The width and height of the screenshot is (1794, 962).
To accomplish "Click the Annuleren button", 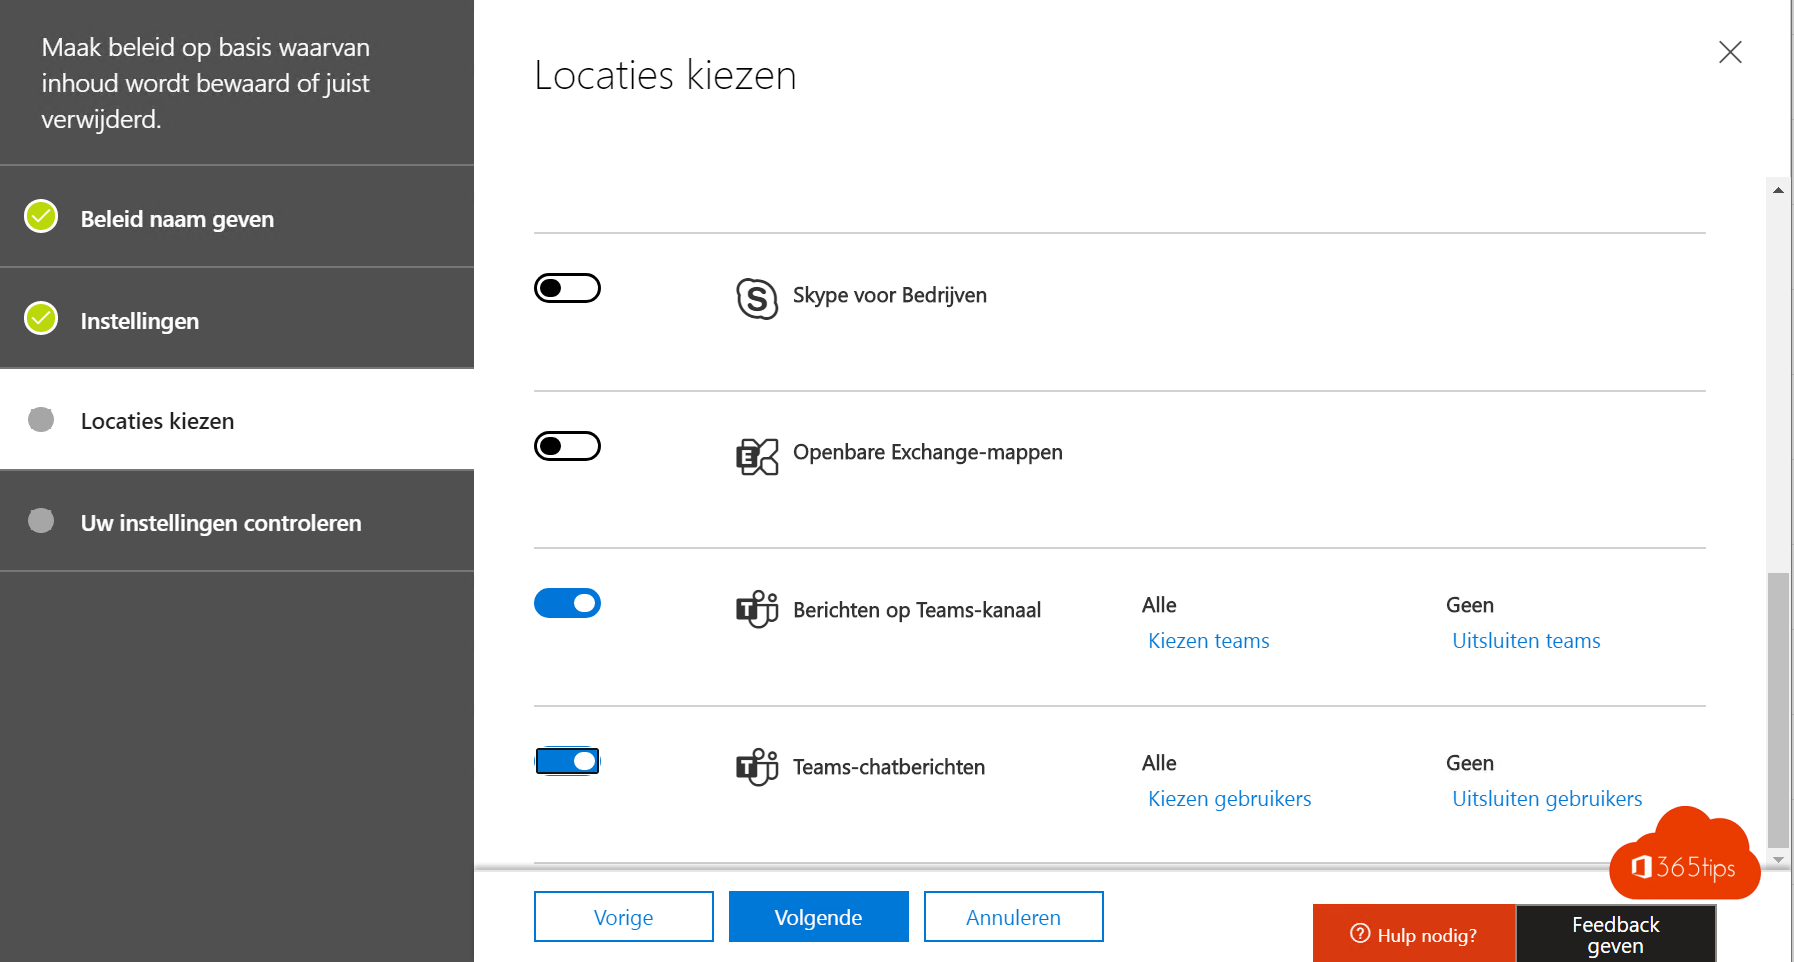I will 1014,917.
